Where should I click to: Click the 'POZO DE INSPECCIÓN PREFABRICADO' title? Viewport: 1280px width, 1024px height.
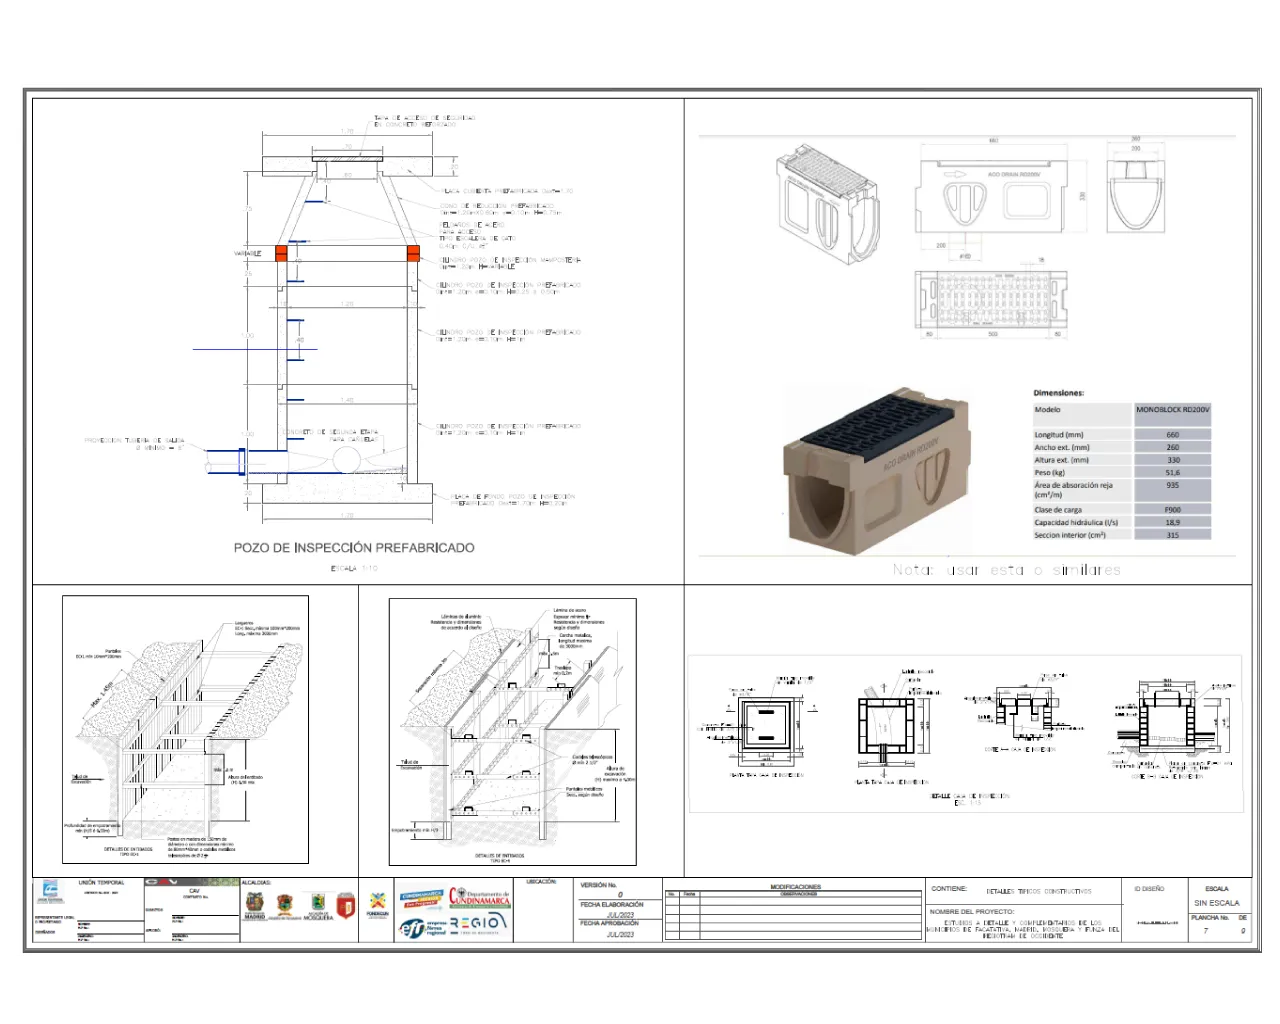pos(354,548)
